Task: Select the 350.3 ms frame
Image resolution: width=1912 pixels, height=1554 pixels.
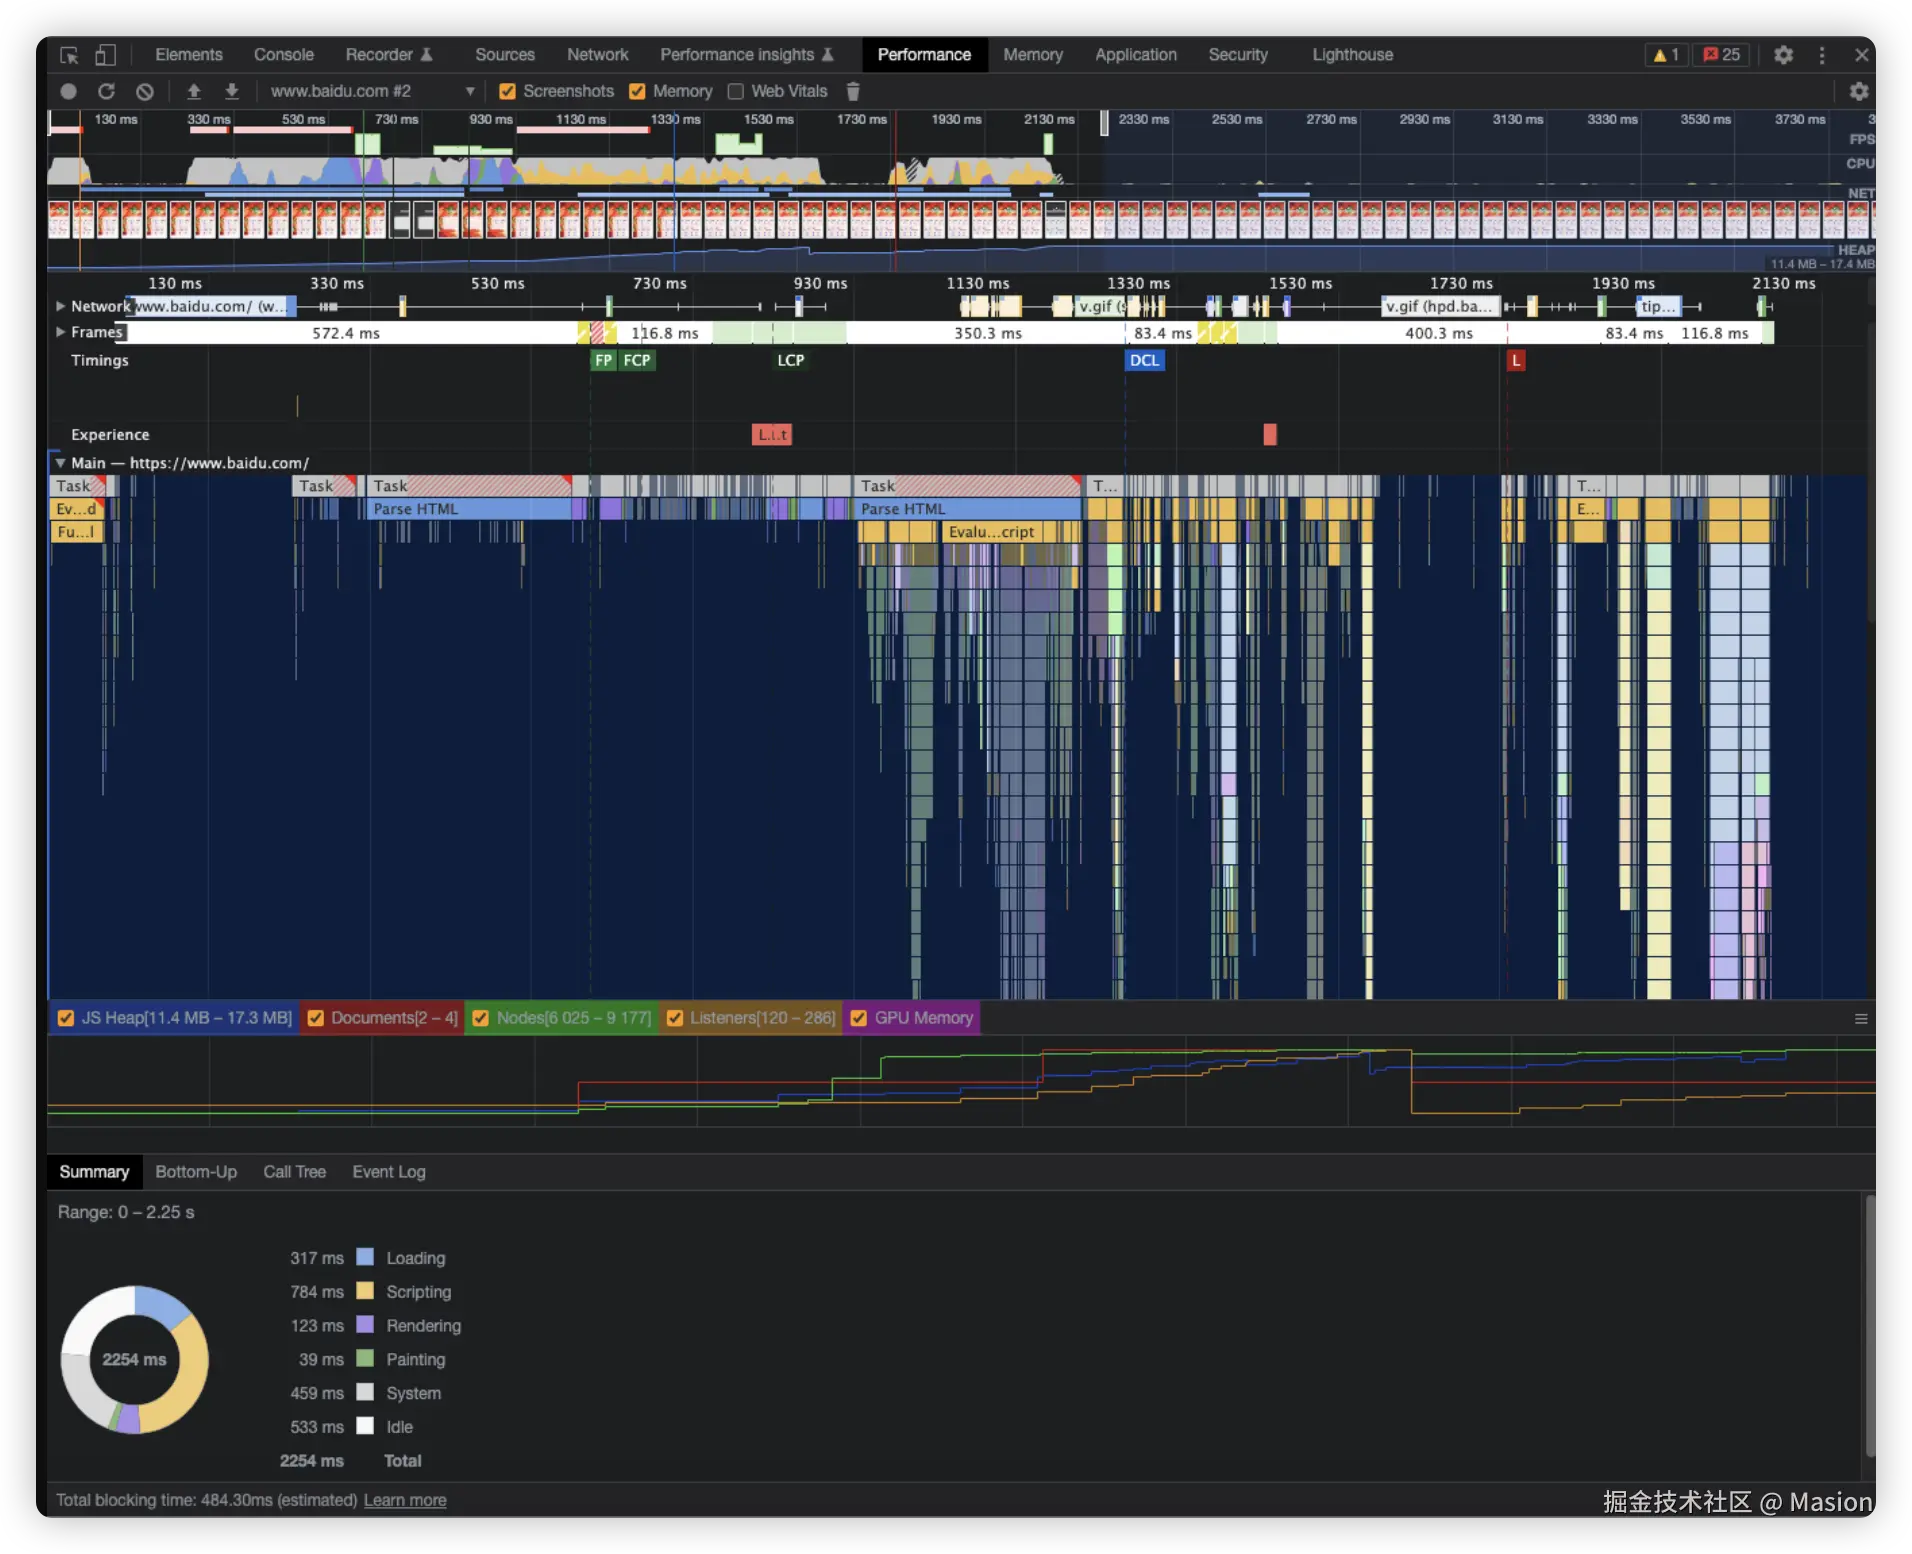Action: tap(987, 333)
